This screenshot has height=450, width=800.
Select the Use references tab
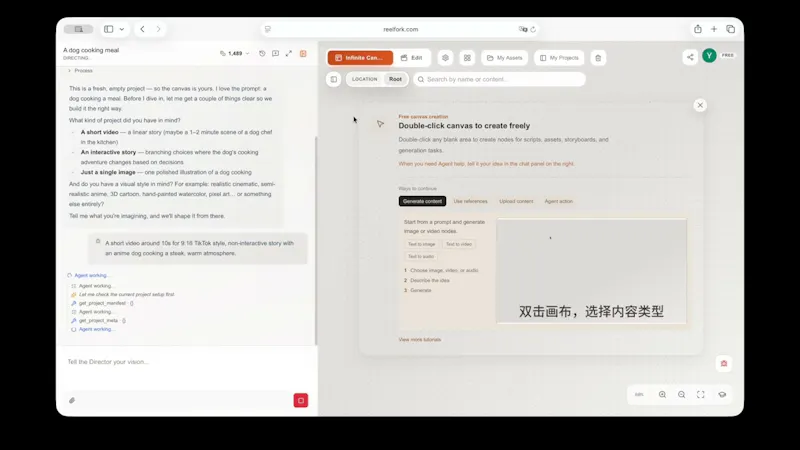pyautogui.click(x=470, y=202)
